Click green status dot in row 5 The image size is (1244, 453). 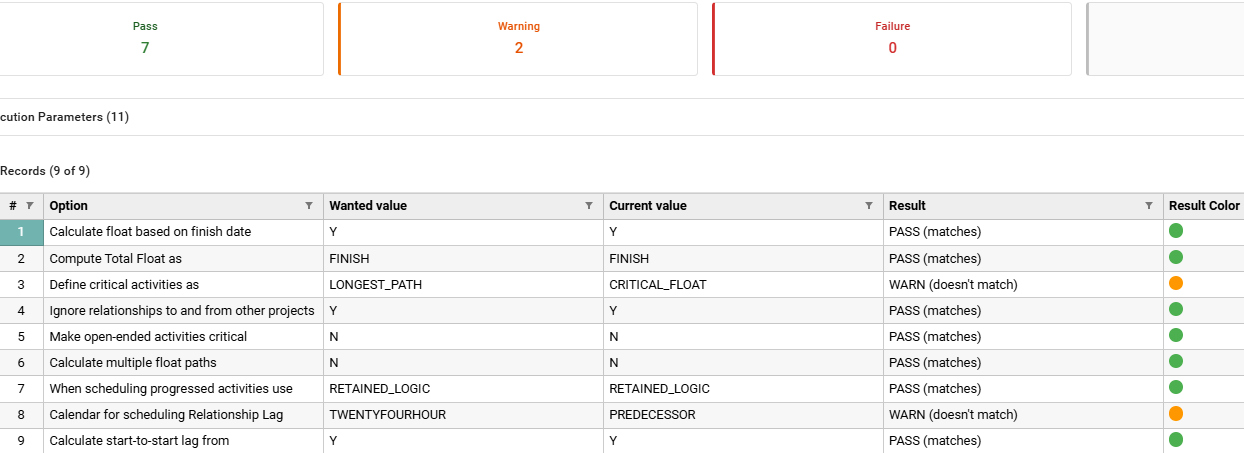1176,336
